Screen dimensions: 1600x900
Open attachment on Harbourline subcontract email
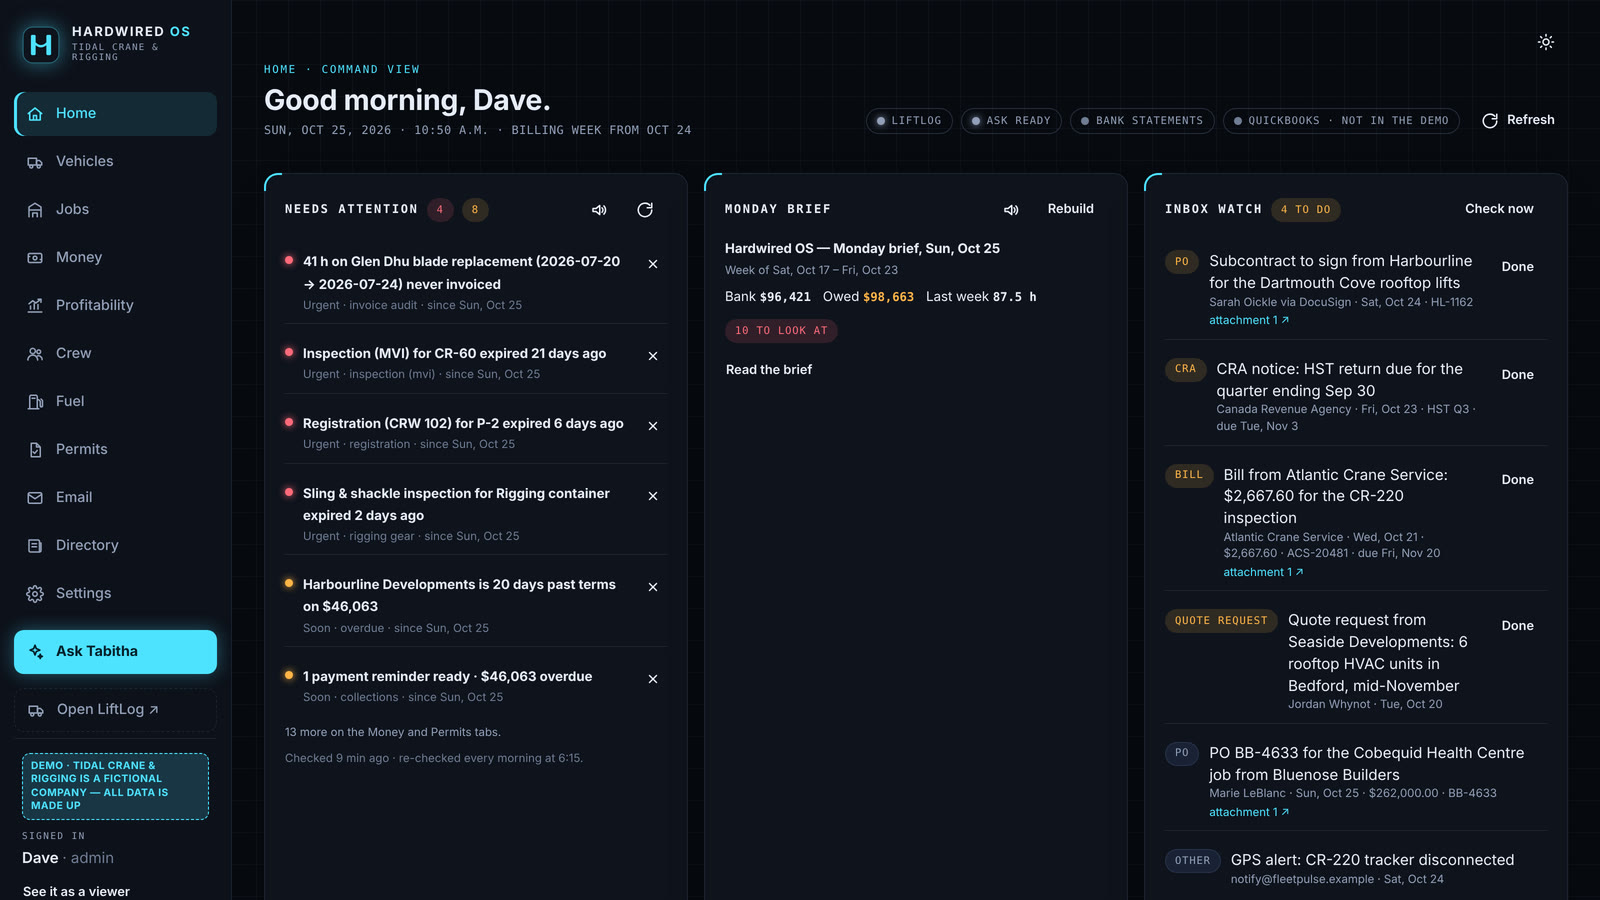coord(1249,321)
